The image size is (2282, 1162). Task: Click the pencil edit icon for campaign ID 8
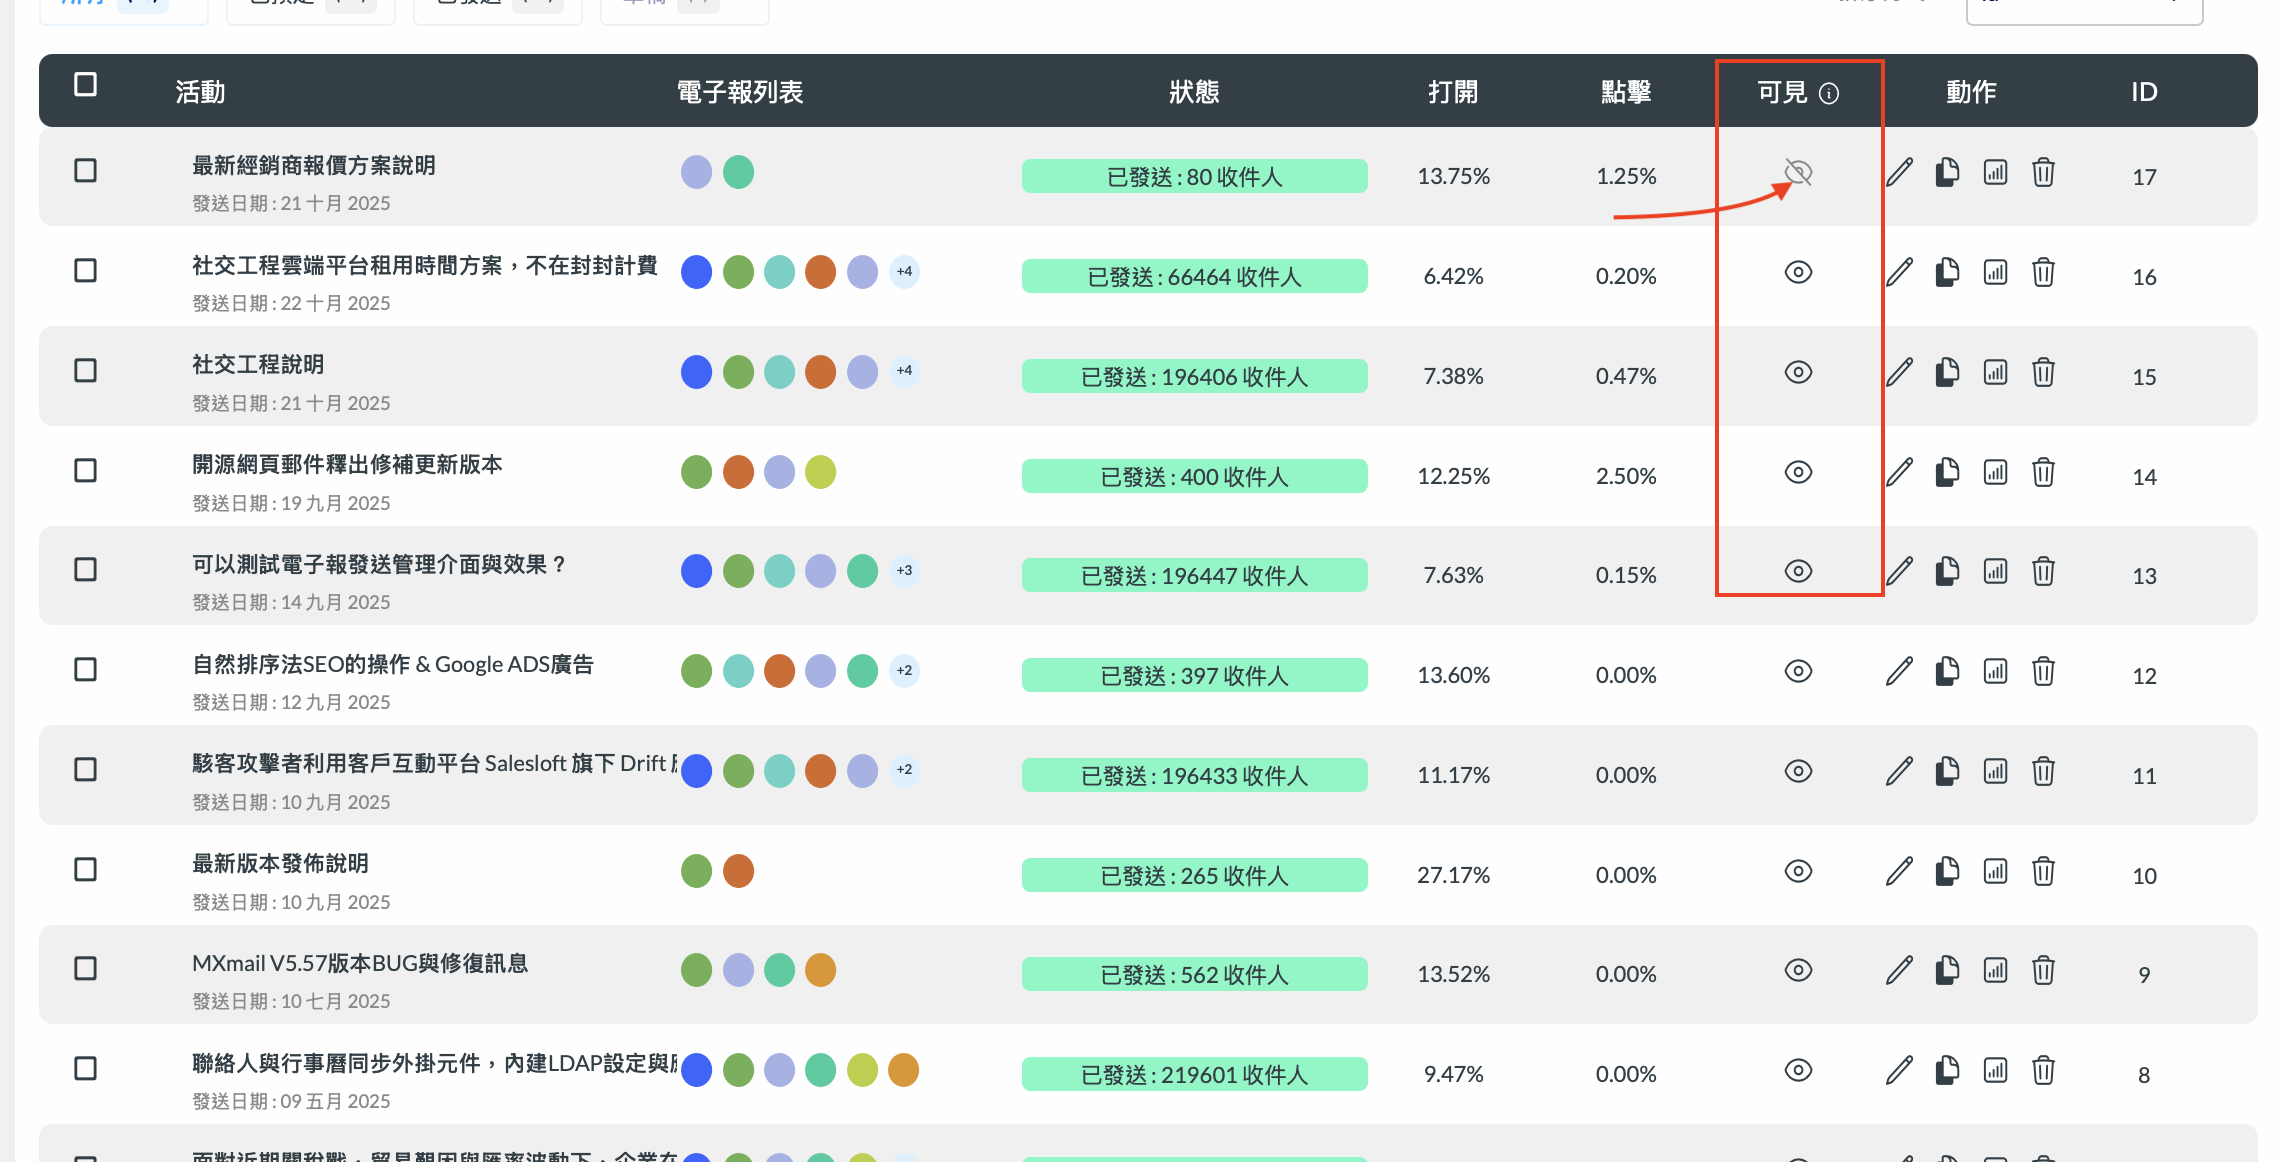tap(1899, 1071)
